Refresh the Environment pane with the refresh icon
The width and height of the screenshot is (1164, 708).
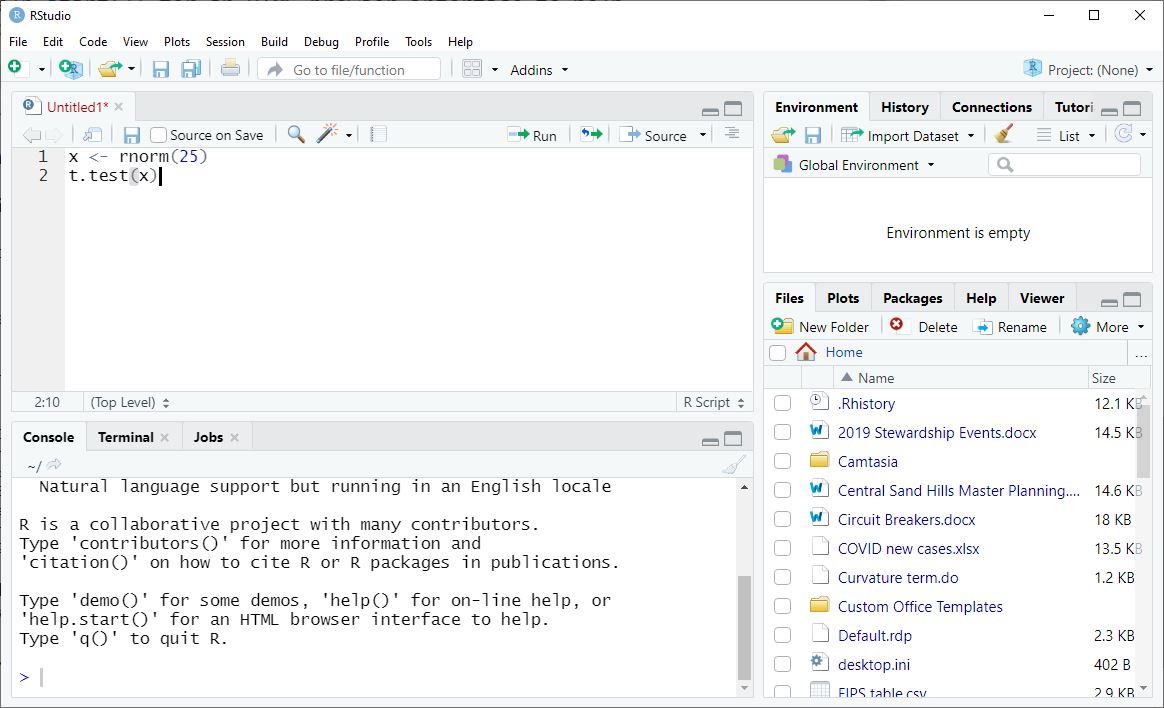(x=1126, y=133)
